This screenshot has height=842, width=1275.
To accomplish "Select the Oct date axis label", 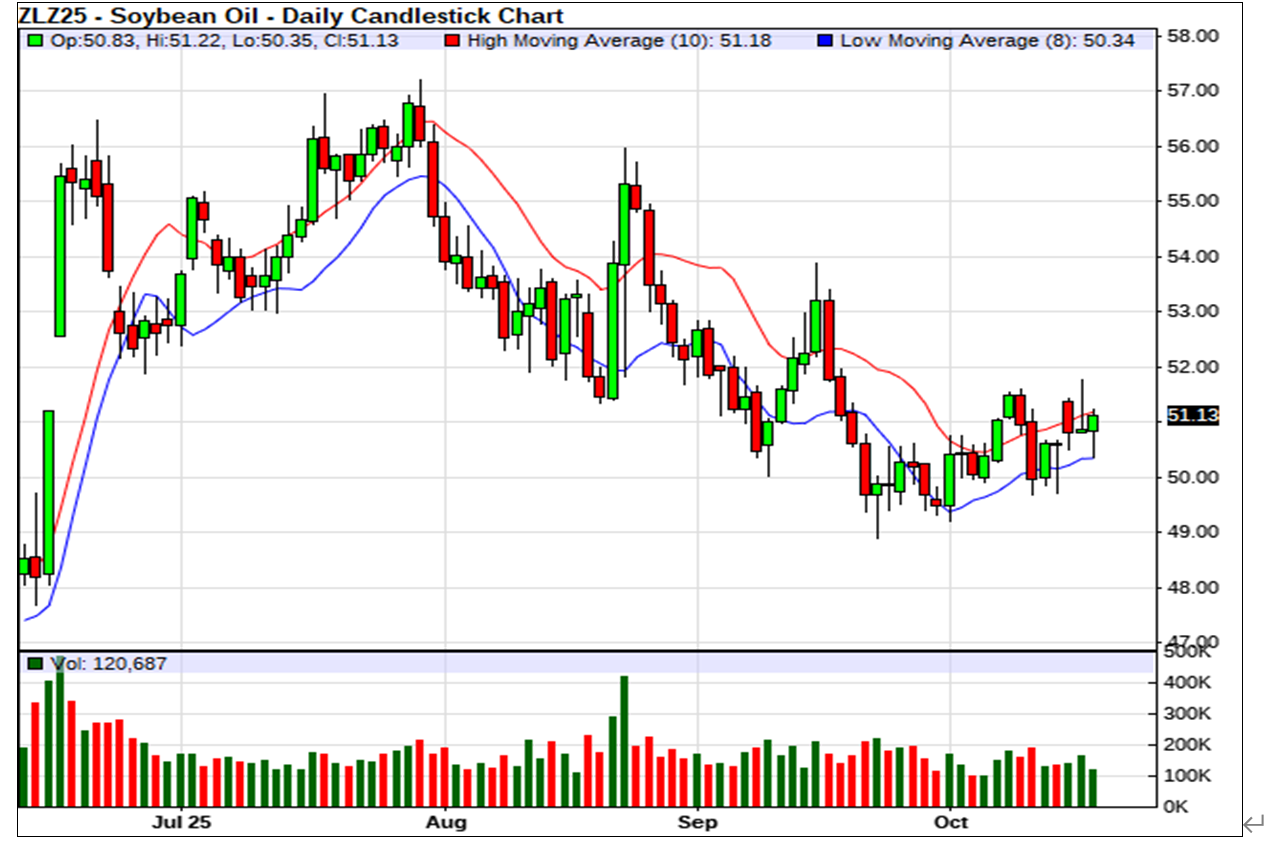I will click(x=951, y=822).
